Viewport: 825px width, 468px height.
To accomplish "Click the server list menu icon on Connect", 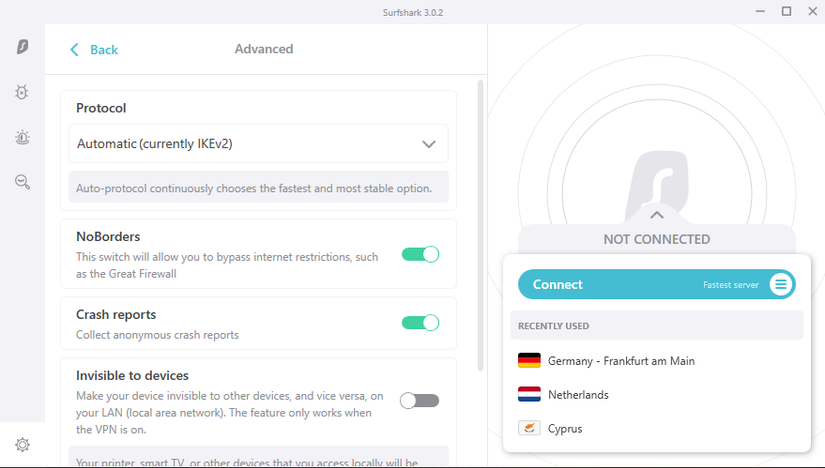I will pyautogui.click(x=781, y=284).
